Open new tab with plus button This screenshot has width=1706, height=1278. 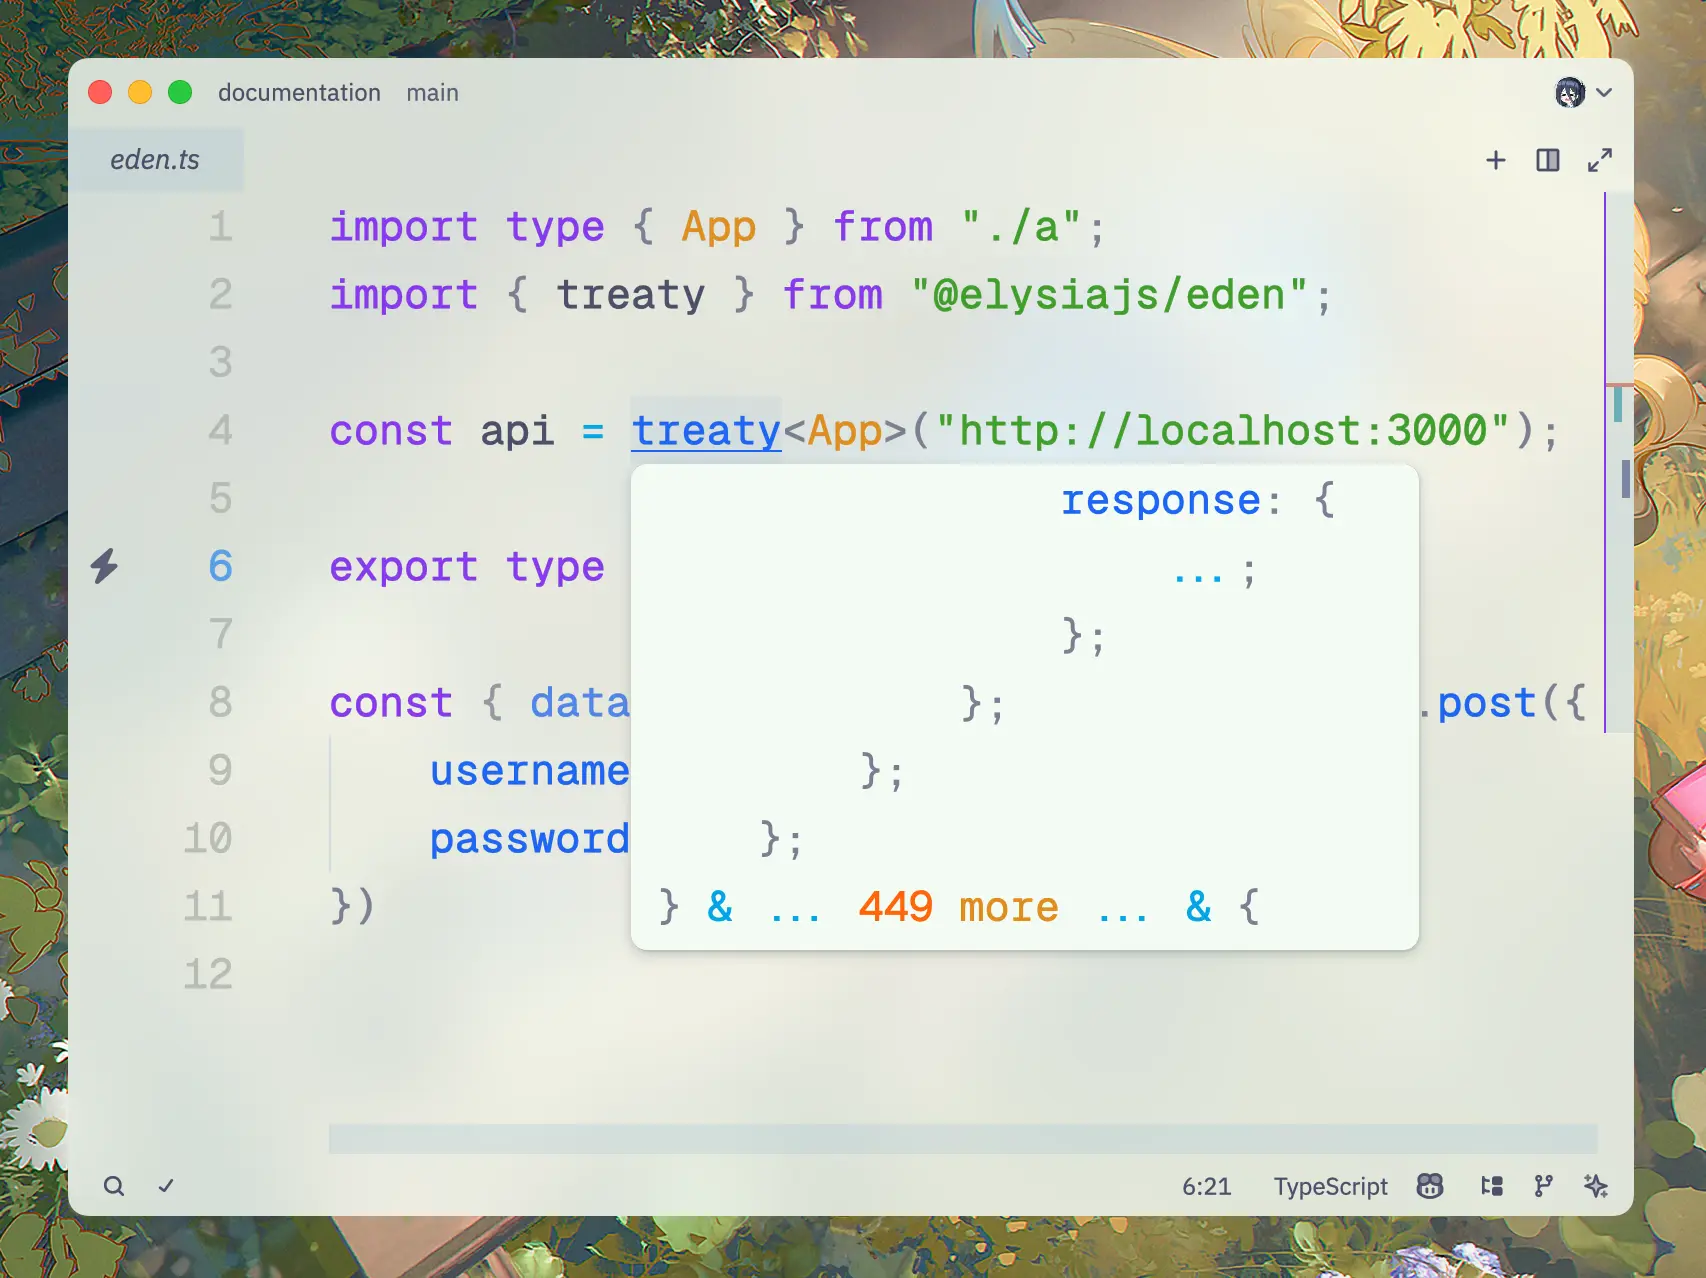pos(1496,159)
